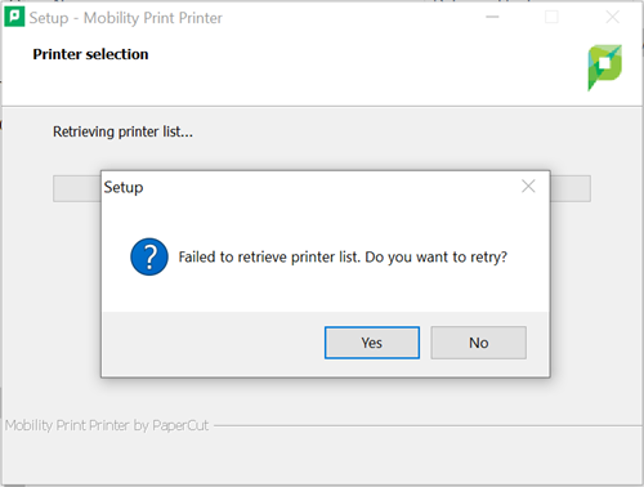Click the maximize button of the setup window
The height and width of the screenshot is (488, 644).
click(x=552, y=17)
